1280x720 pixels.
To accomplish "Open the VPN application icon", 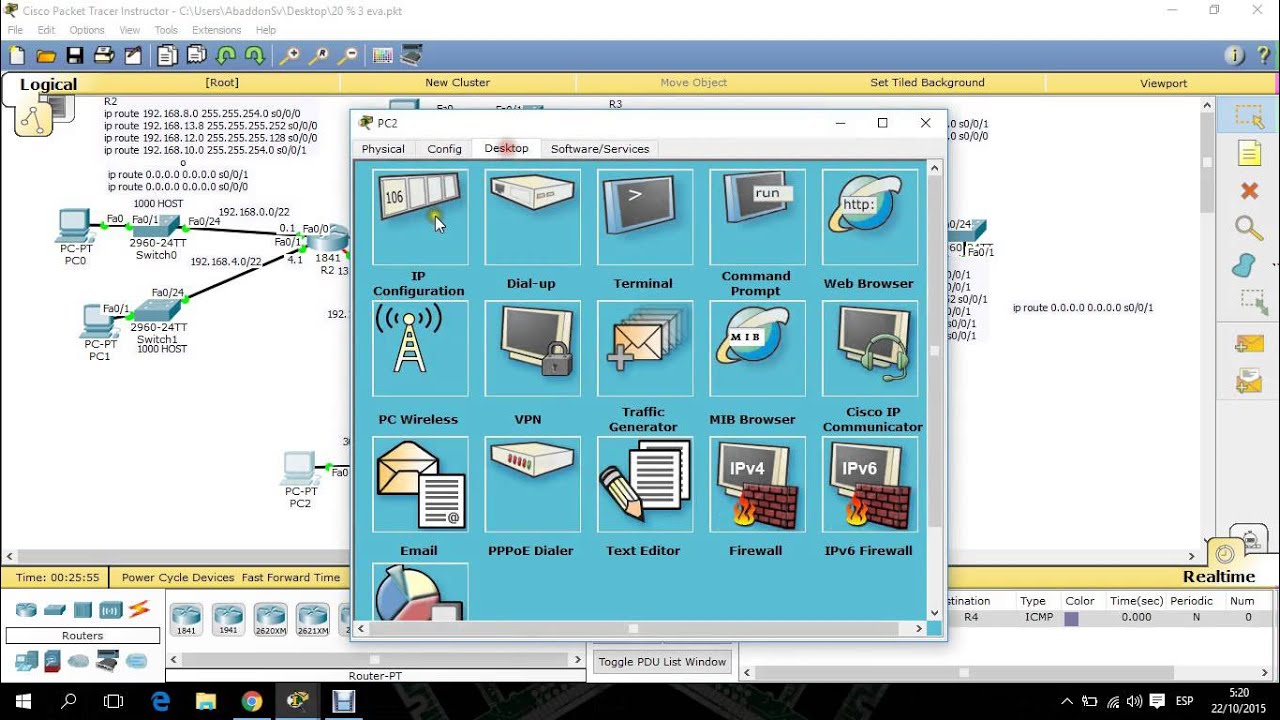I will [x=532, y=349].
